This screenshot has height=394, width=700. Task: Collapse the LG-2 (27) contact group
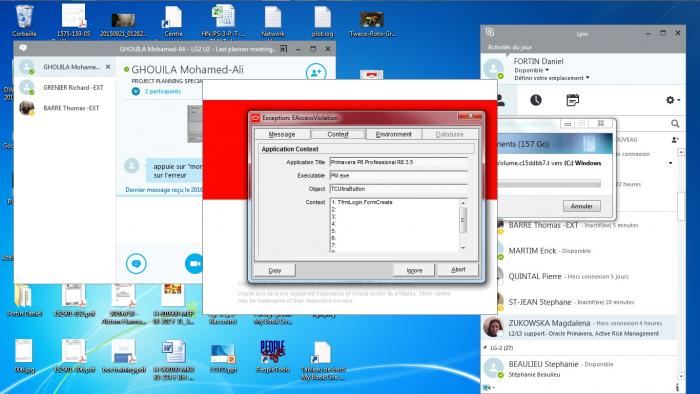coord(486,347)
